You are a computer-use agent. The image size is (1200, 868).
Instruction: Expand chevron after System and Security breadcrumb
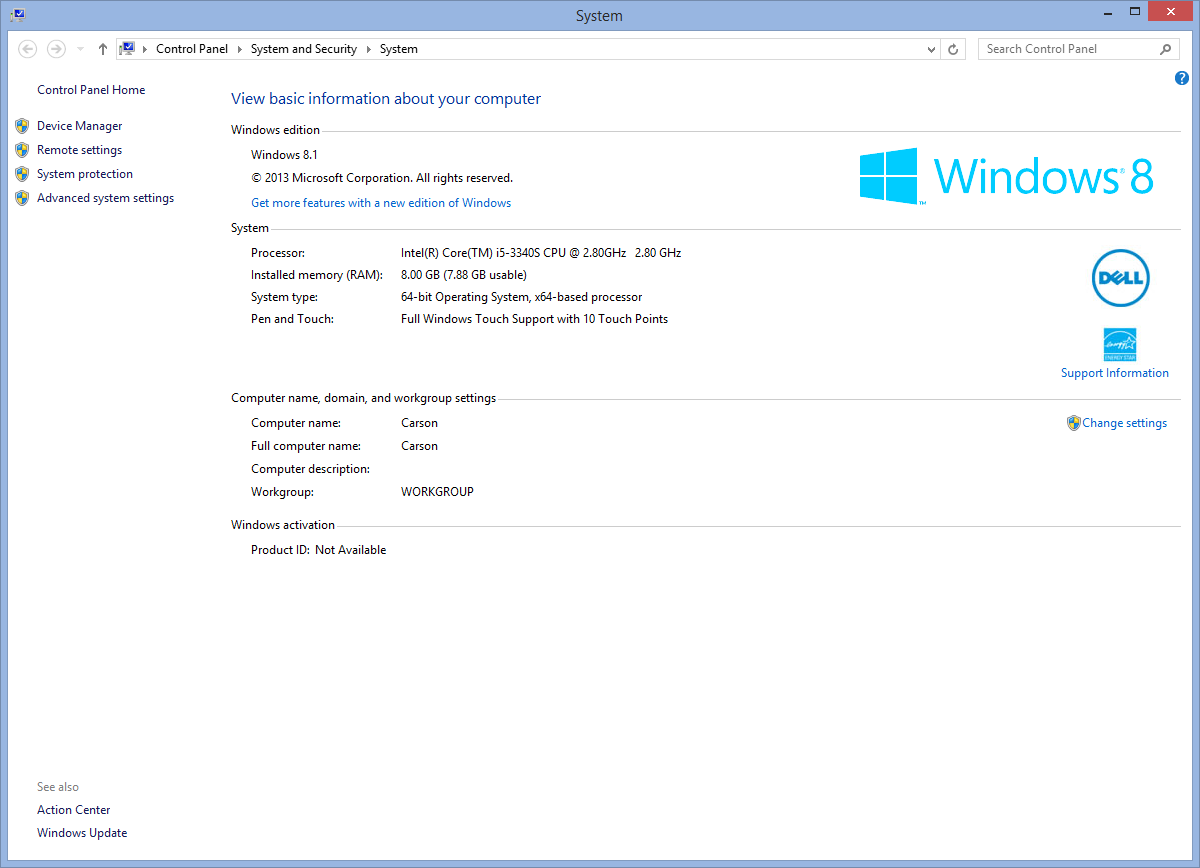tap(369, 49)
